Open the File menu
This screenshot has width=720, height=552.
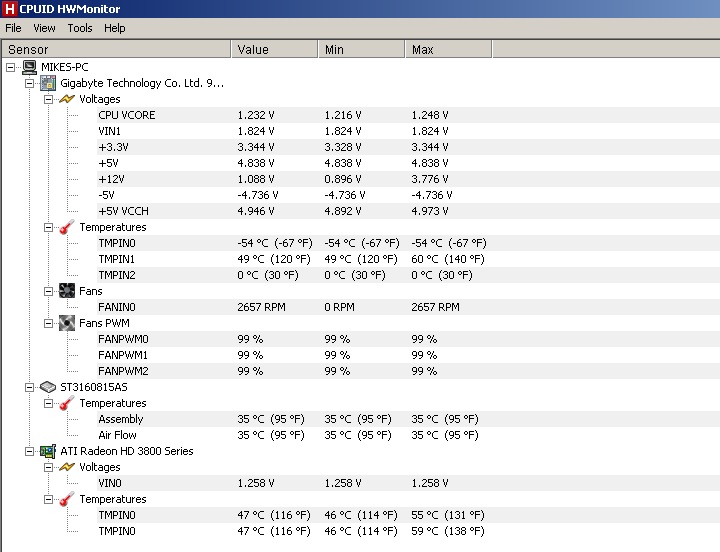13,28
